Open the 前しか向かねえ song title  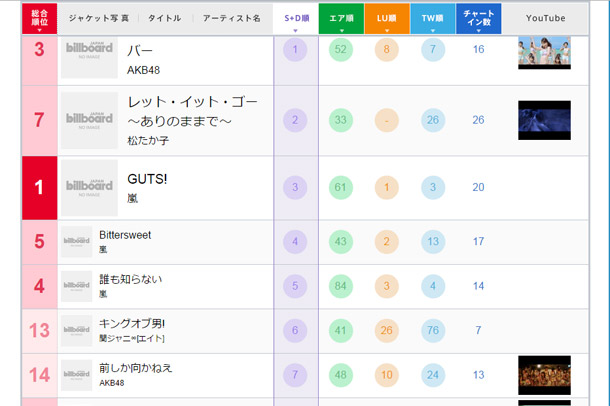click(x=136, y=367)
